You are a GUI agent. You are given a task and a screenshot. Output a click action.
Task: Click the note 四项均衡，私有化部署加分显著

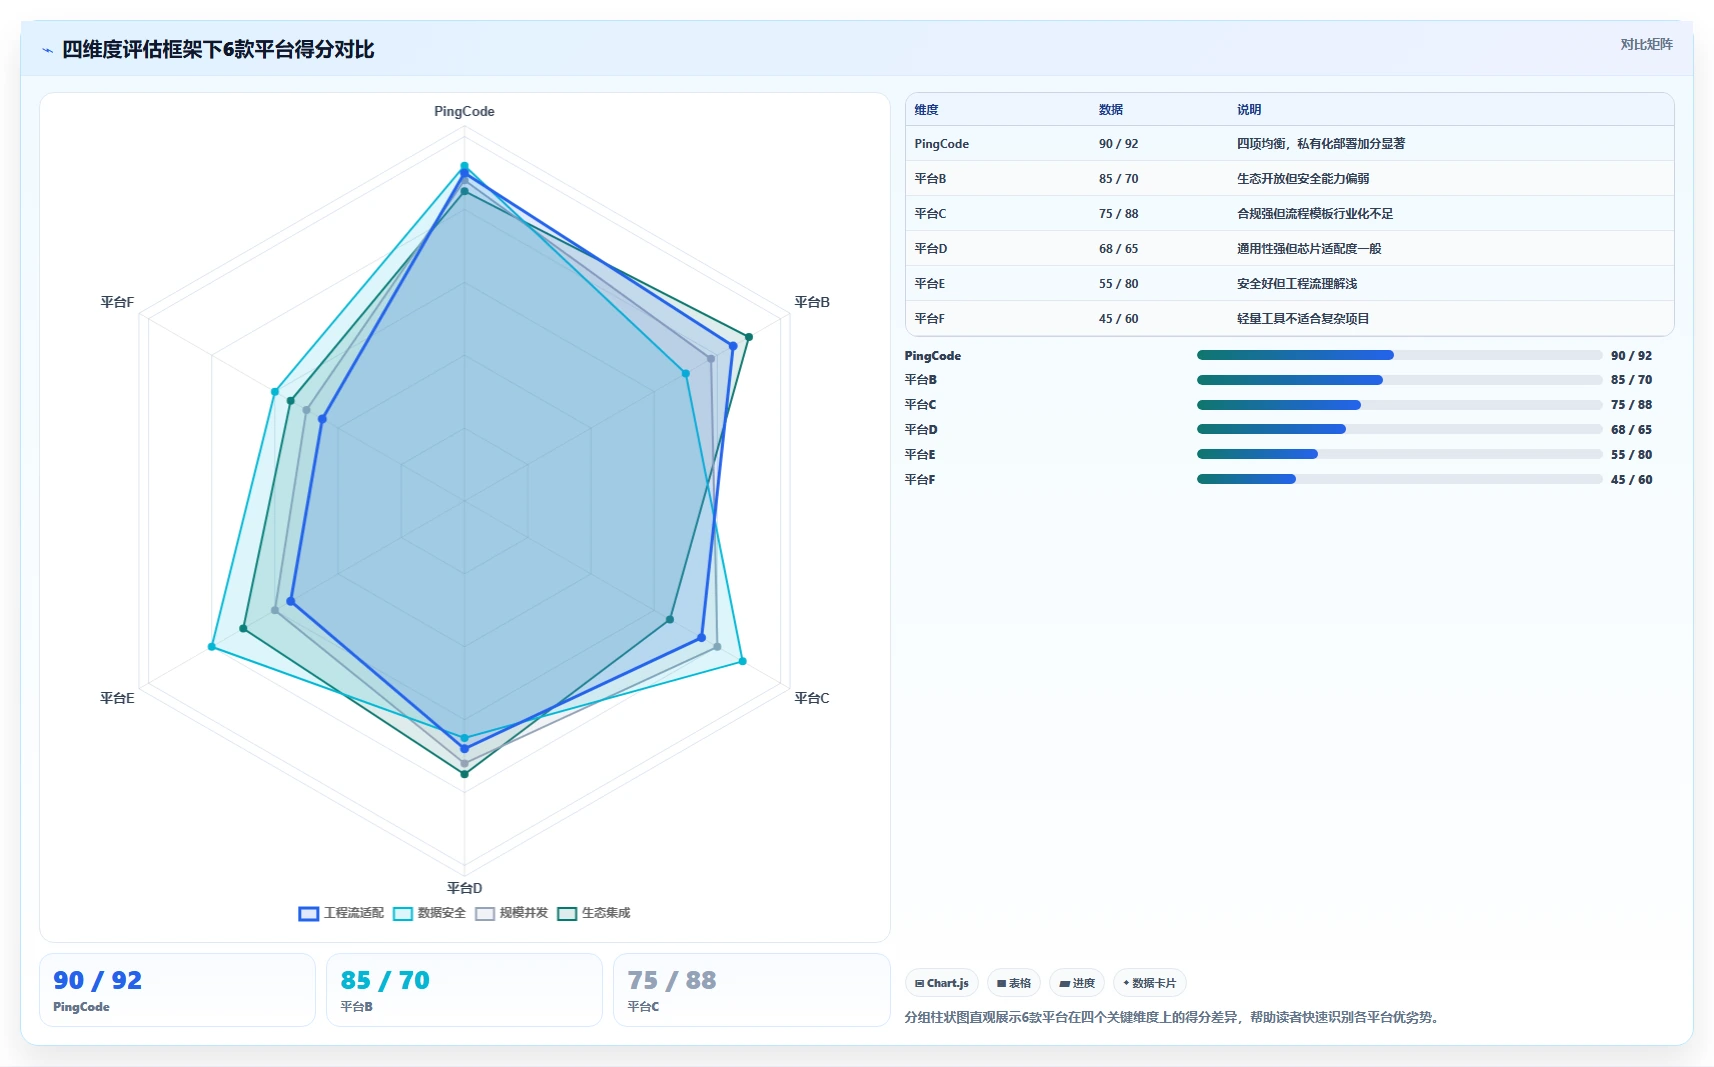tap(1321, 144)
